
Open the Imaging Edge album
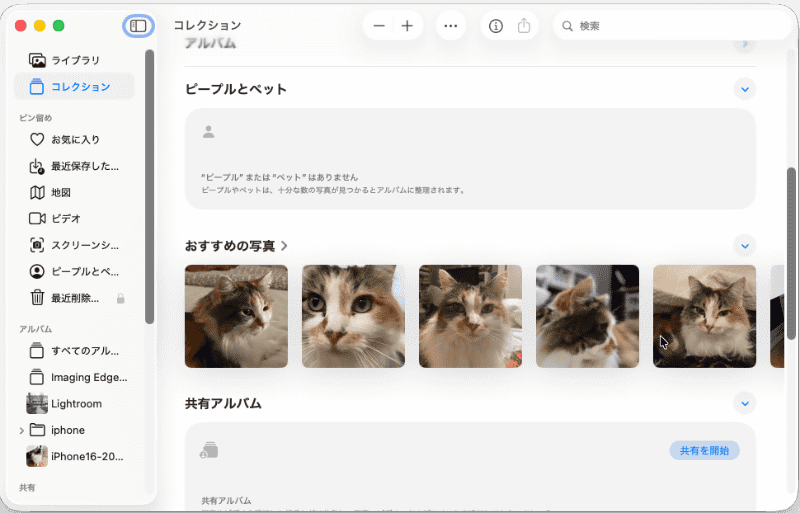point(74,377)
